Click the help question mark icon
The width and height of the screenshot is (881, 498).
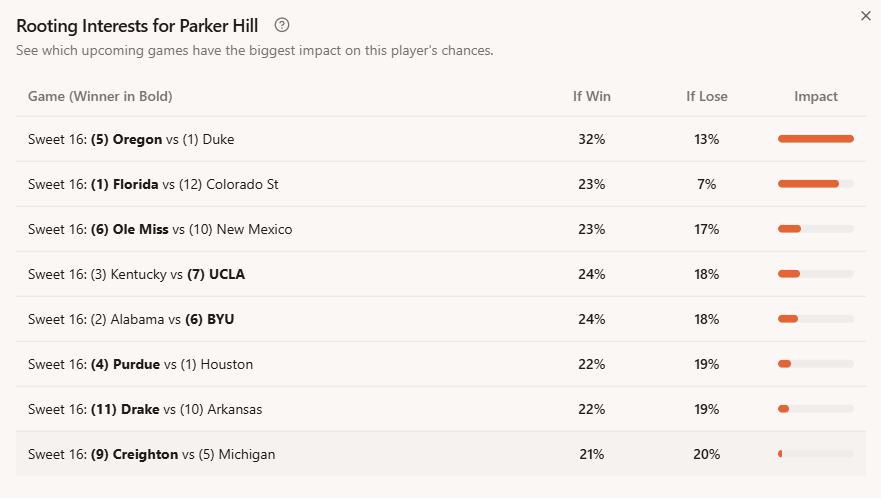pyautogui.click(x=282, y=25)
